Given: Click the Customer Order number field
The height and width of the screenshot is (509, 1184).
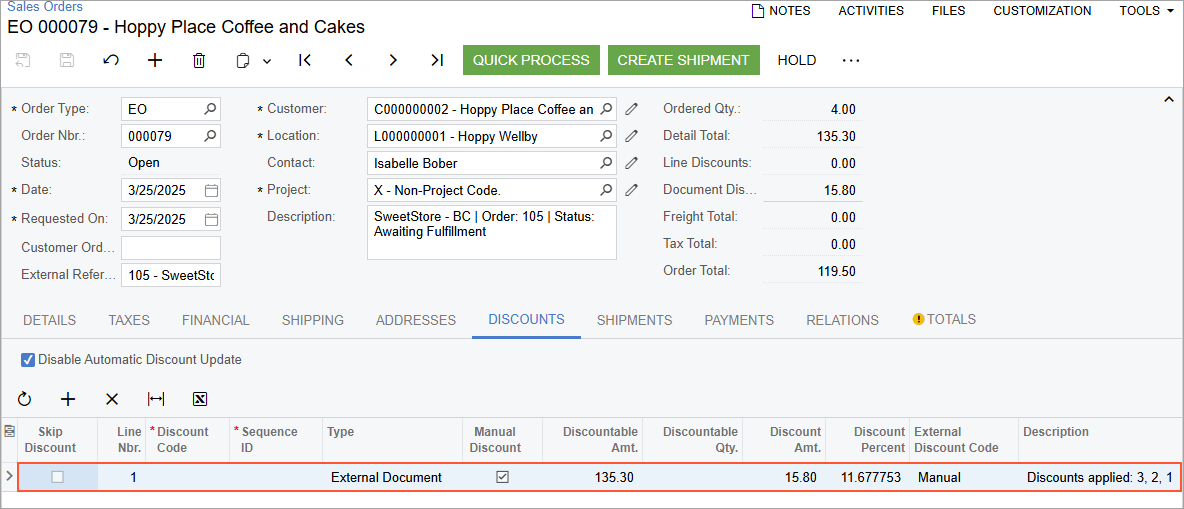Looking at the screenshot, I should tap(170, 247).
